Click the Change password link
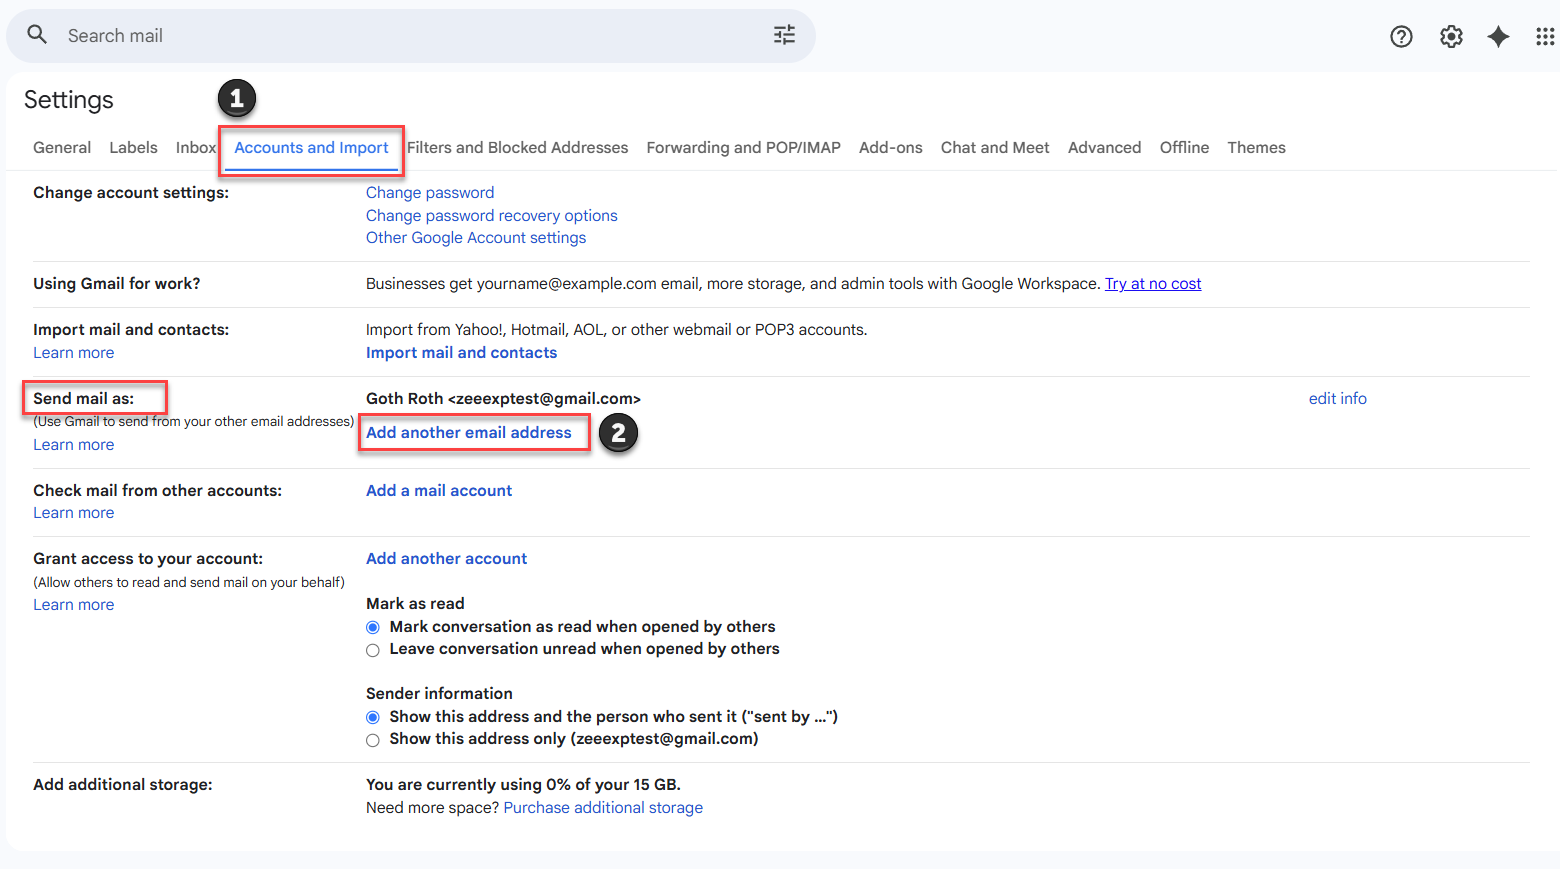The height and width of the screenshot is (869, 1560). pyautogui.click(x=430, y=193)
